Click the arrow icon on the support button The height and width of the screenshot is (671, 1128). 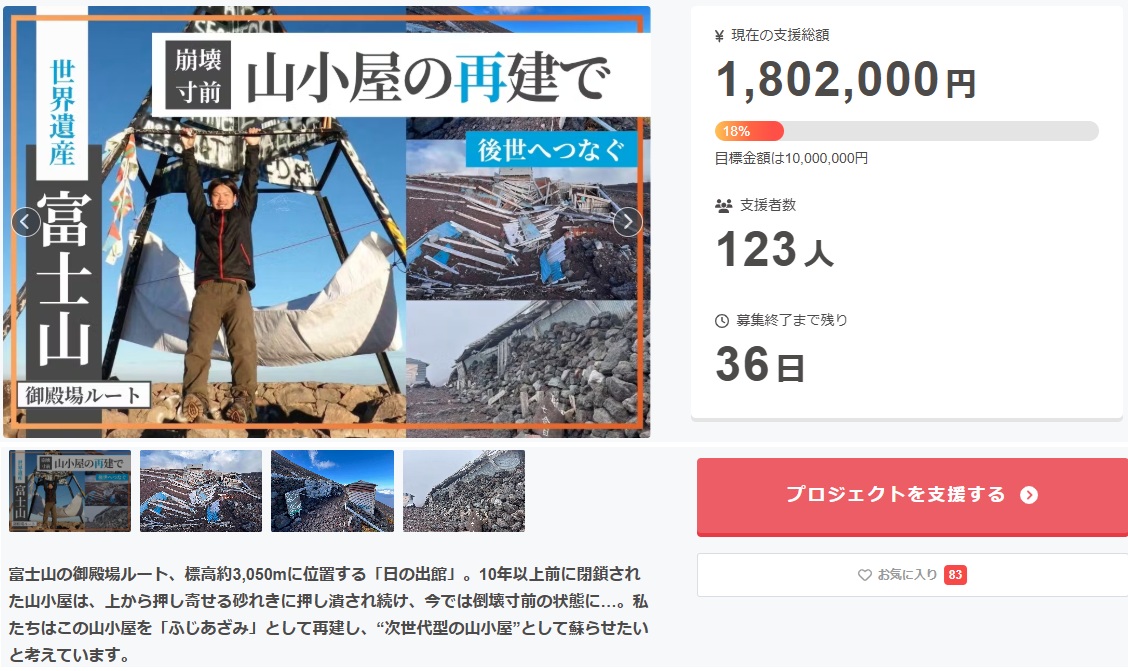point(1029,495)
